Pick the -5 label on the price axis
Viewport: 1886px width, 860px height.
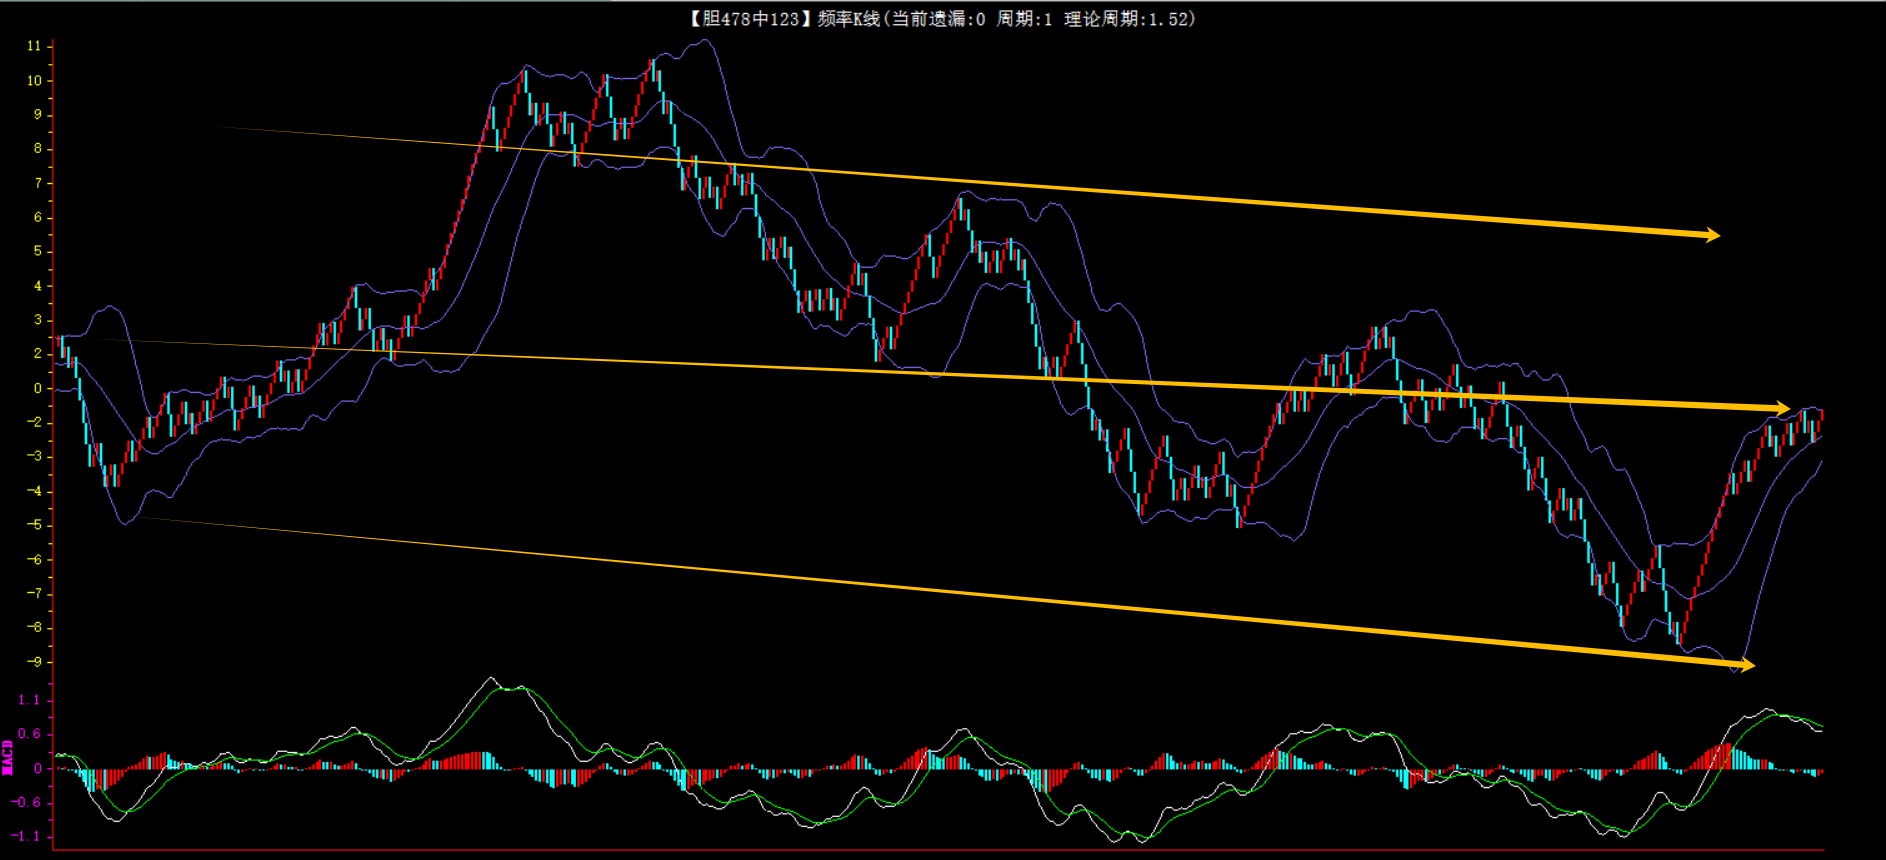pos(35,525)
